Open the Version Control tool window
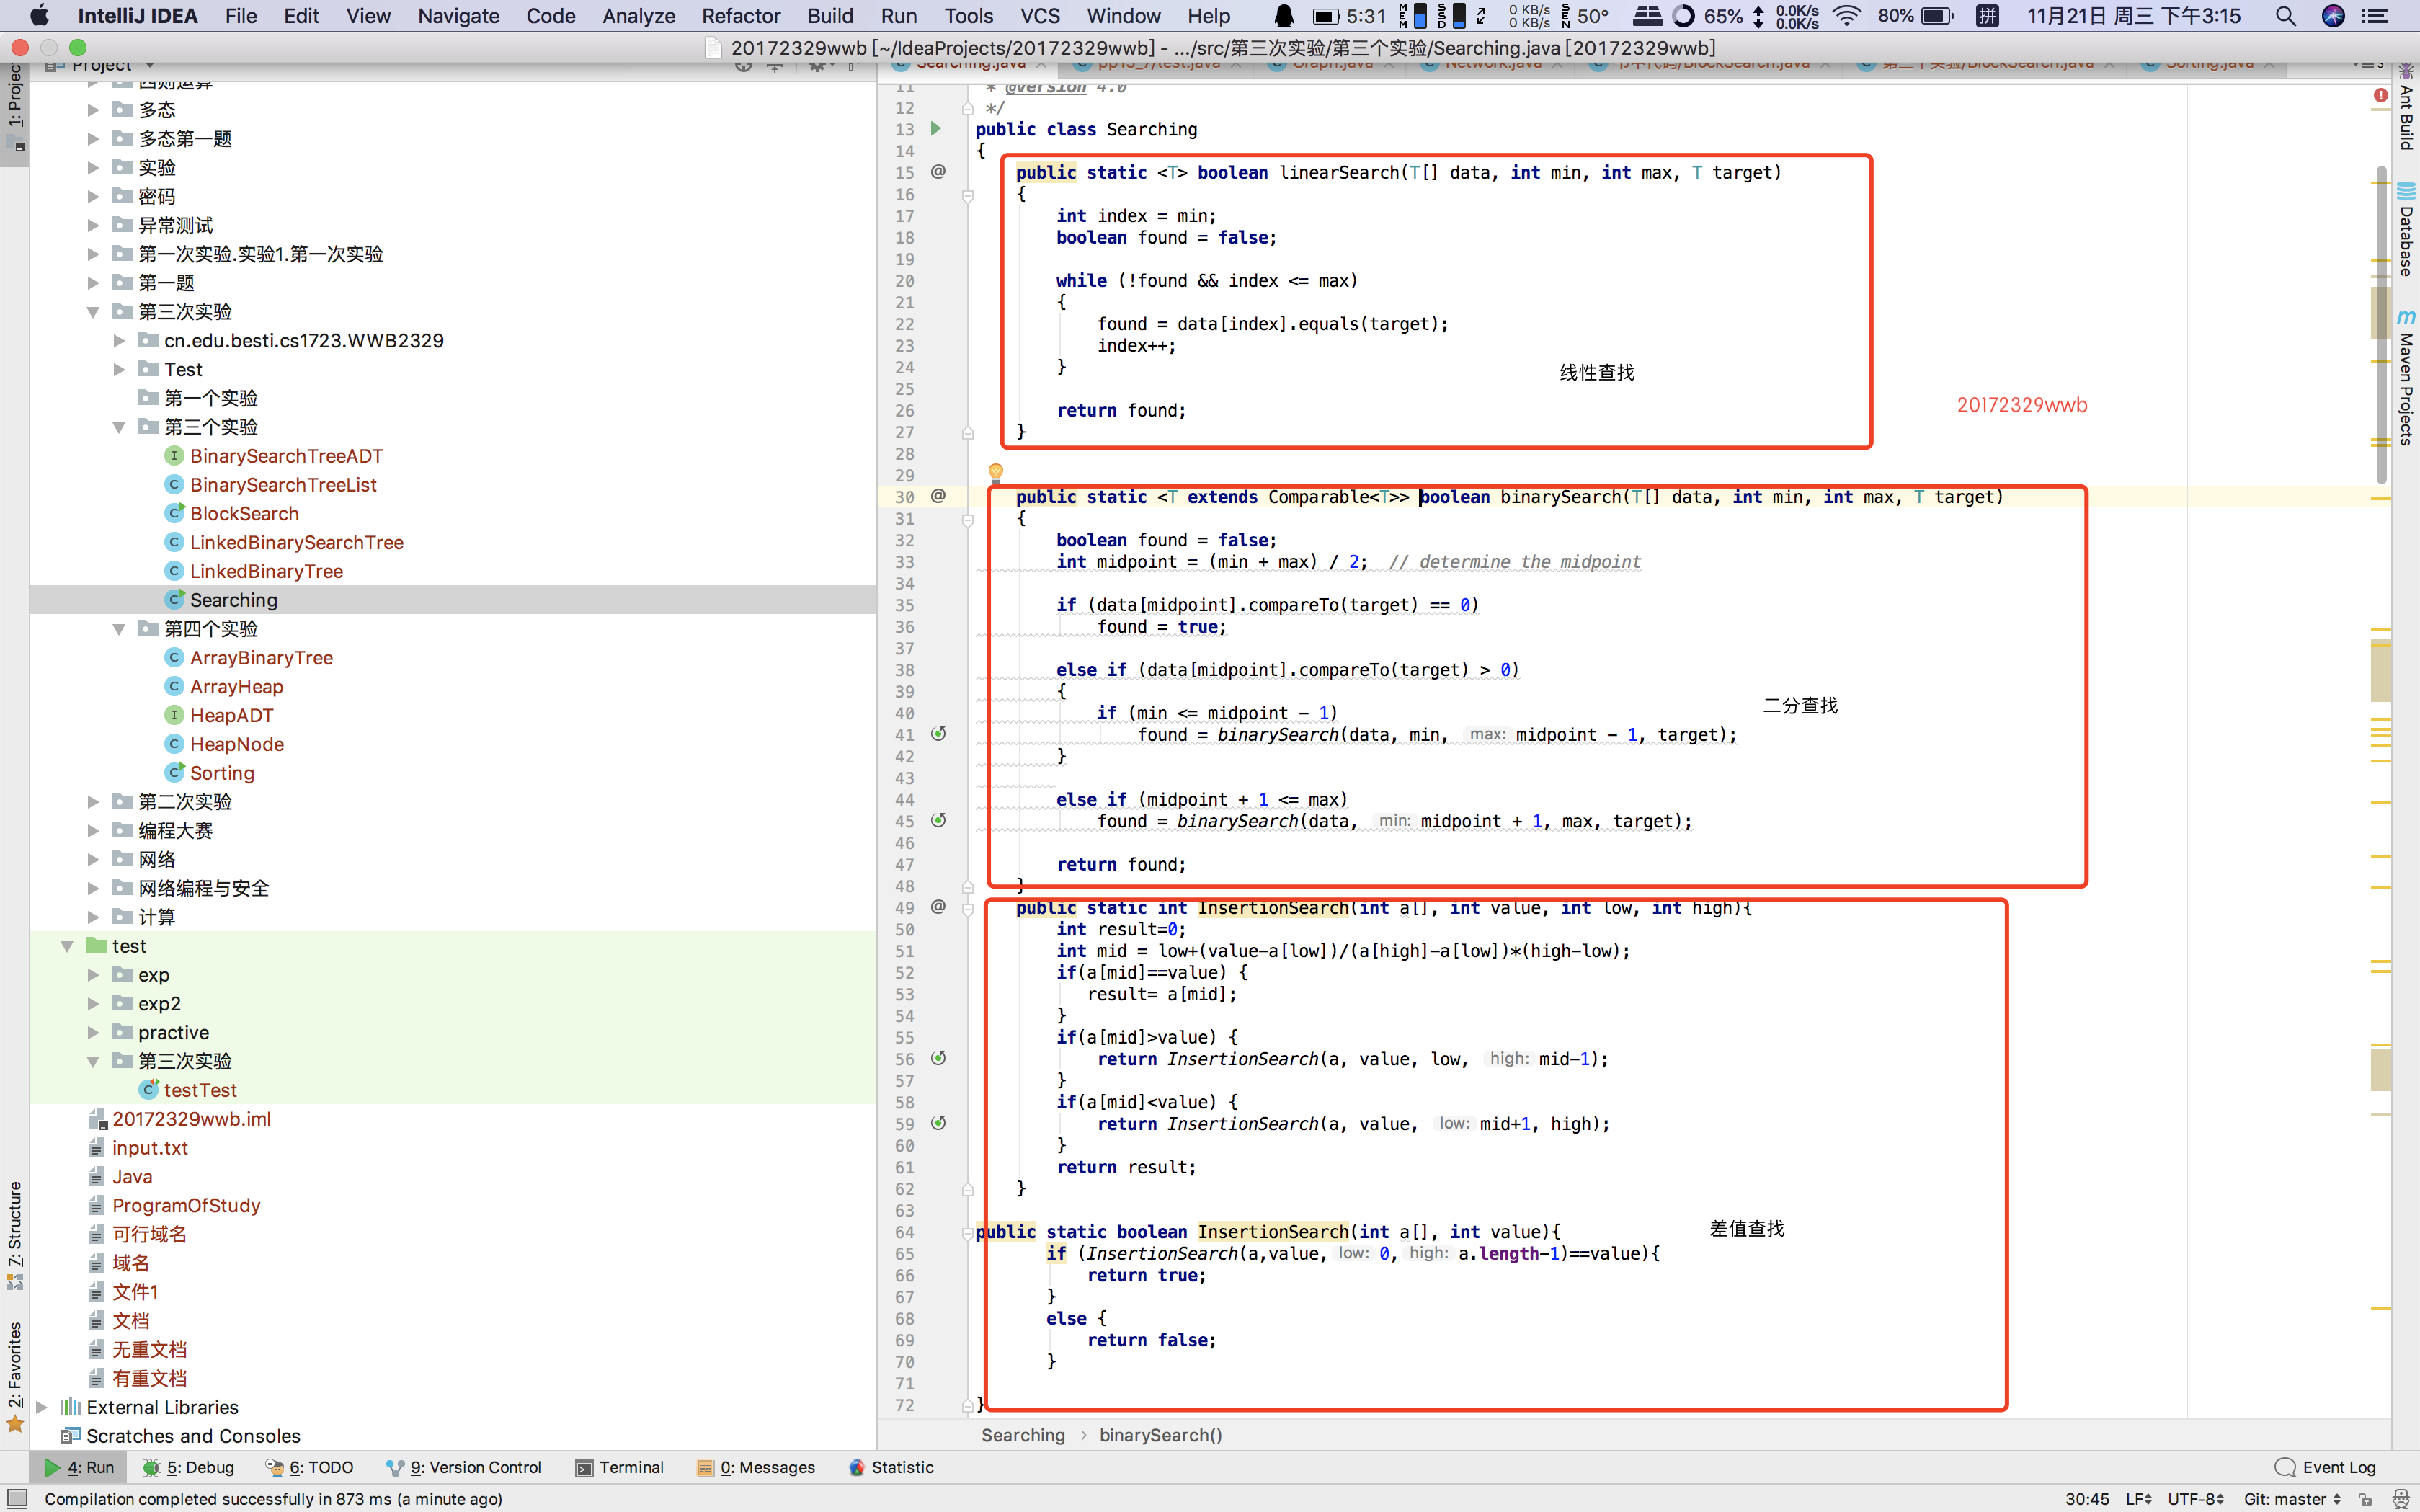This screenshot has width=2420, height=1512. pos(464,1467)
